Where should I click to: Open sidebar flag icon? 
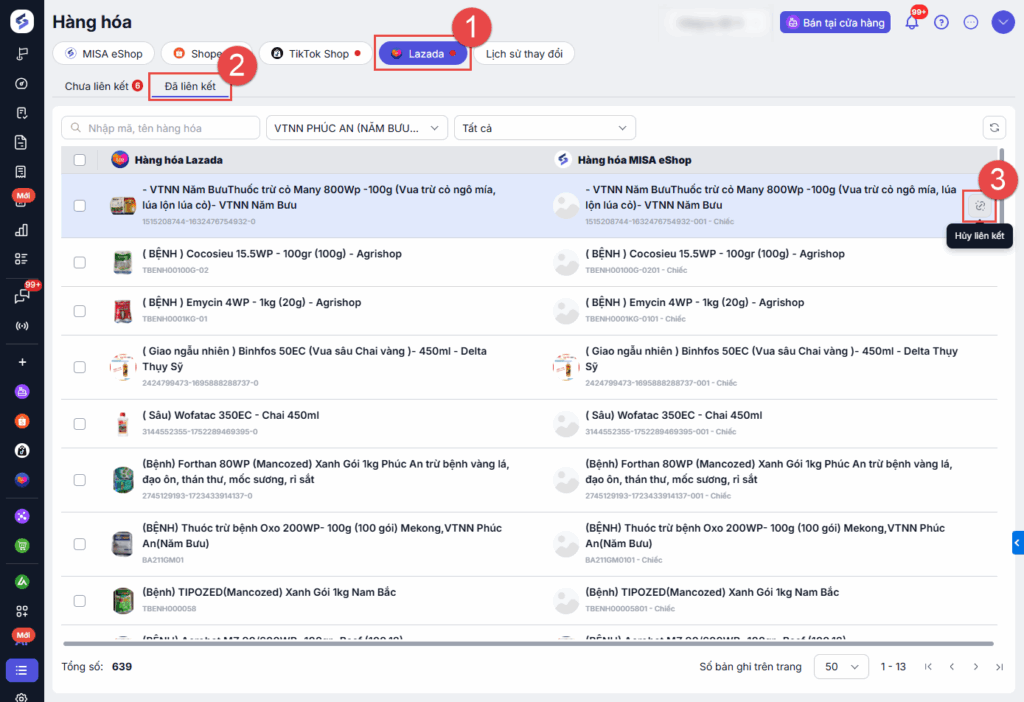(22, 54)
